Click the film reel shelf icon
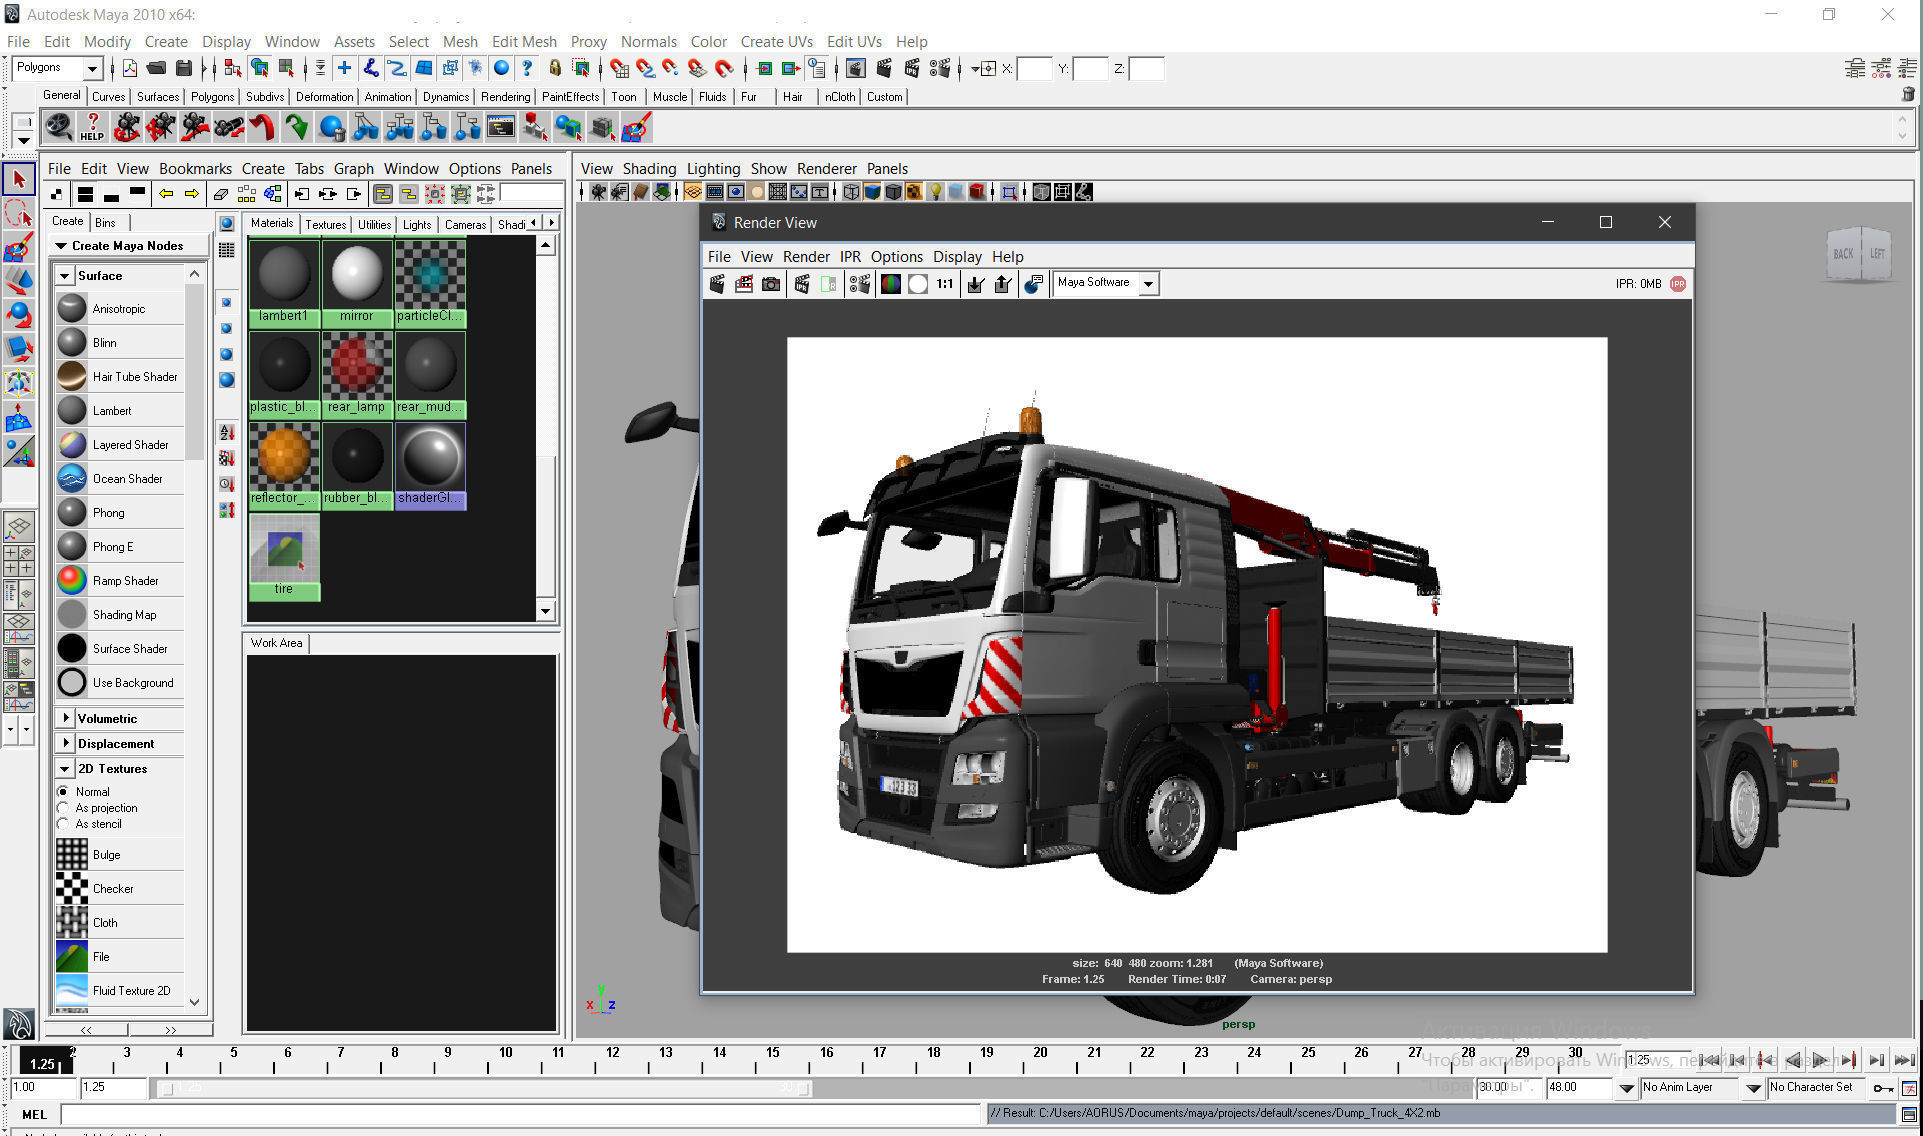The height and width of the screenshot is (1136, 1923). tap(59, 127)
